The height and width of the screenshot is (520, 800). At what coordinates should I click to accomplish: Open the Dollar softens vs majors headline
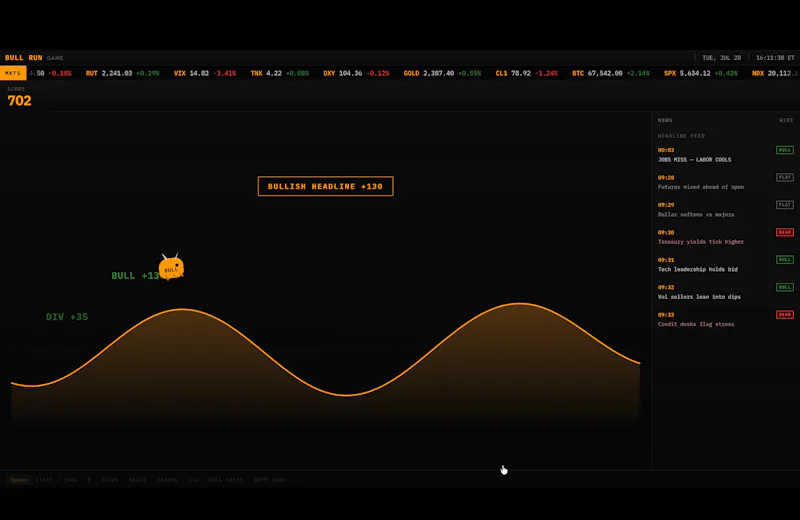pyautogui.click(x=696, y=214)
